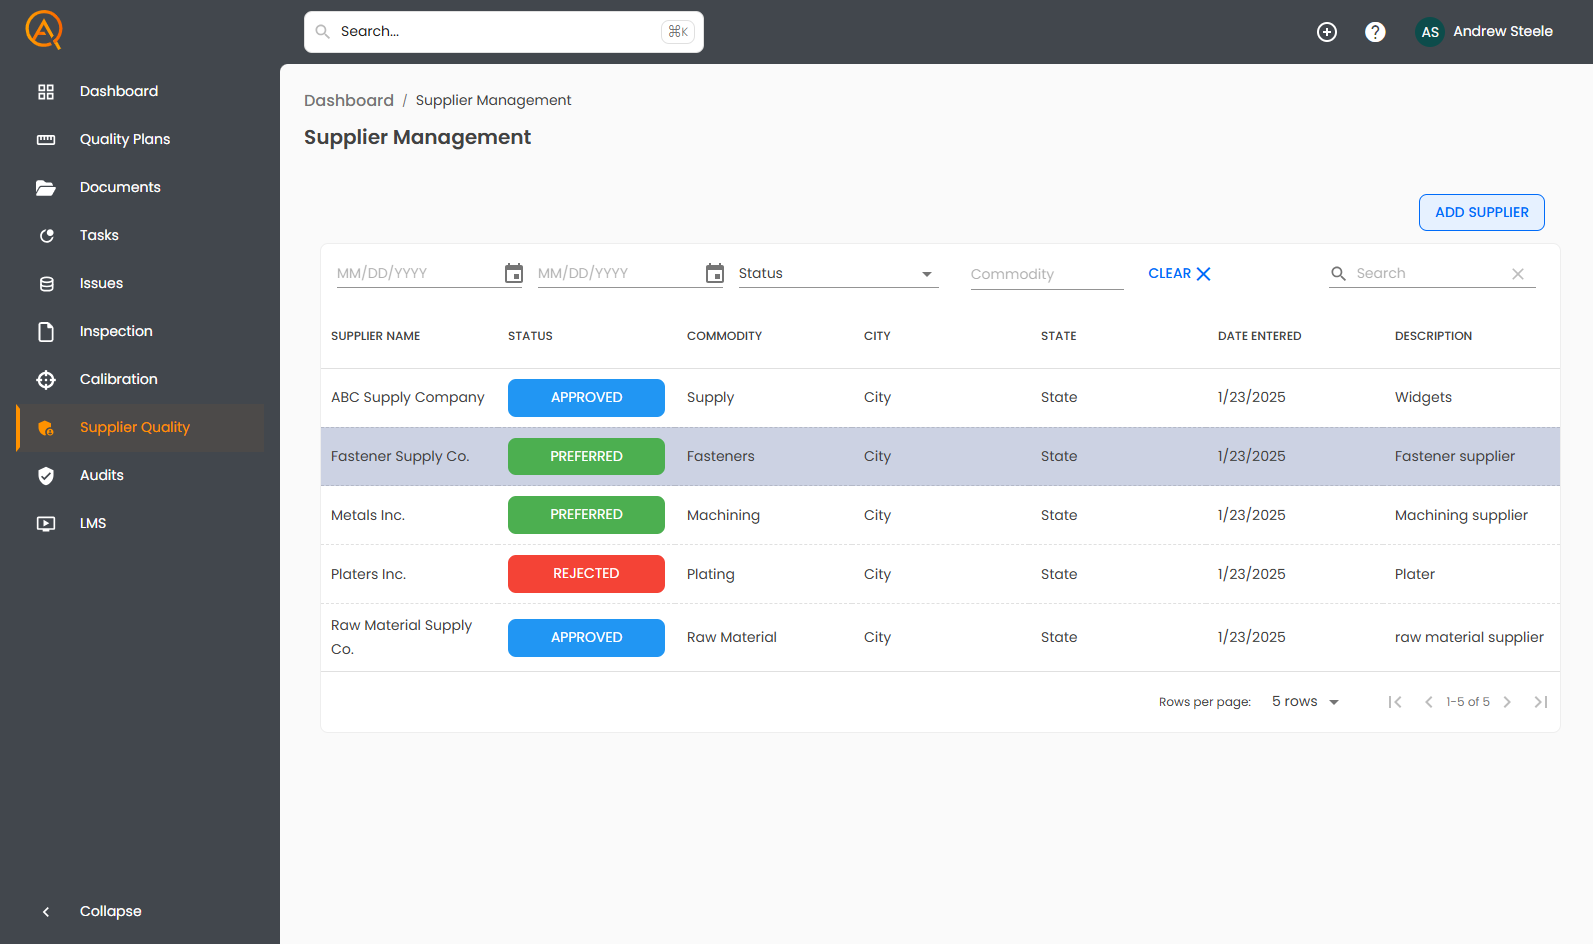Select the Supplier Quality menu item
The width and height of the screenshot is (1593, 944).
pos(140,428)
